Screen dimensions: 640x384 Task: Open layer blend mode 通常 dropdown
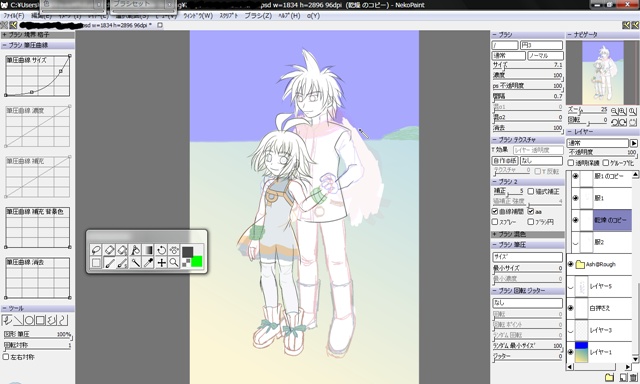pos(597,143)
